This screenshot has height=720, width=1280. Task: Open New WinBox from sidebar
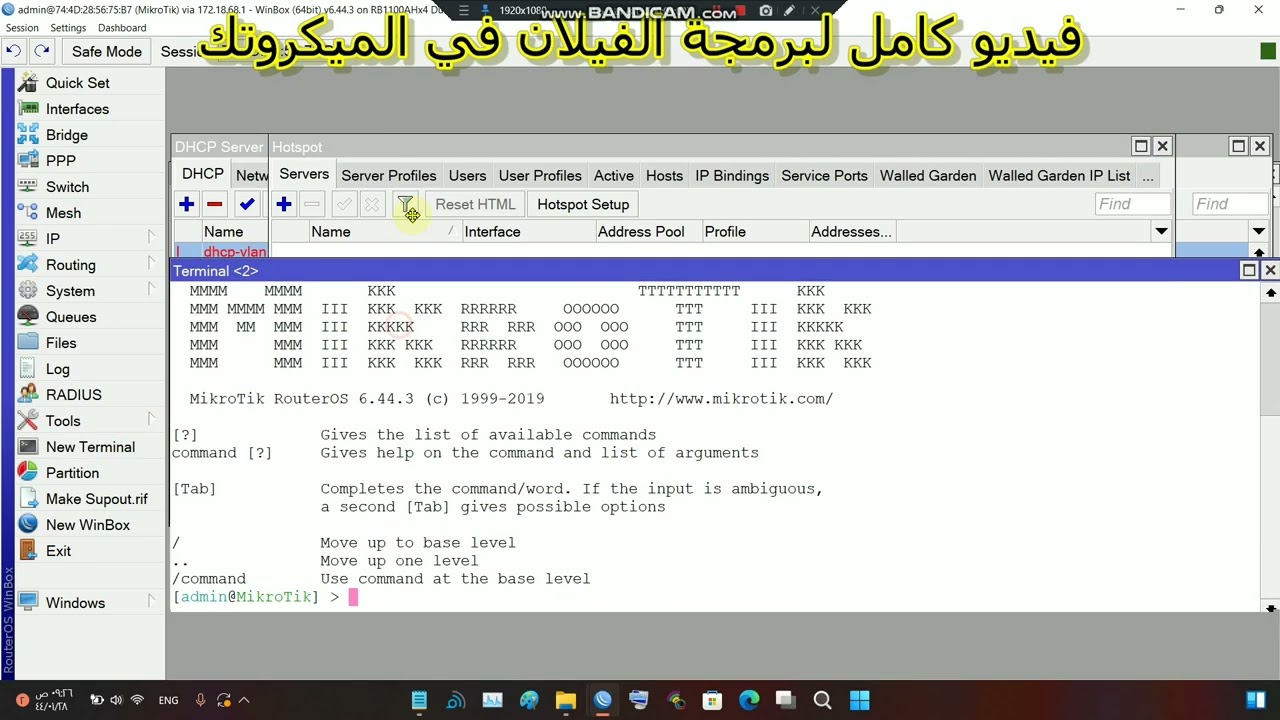pos(88,525)
